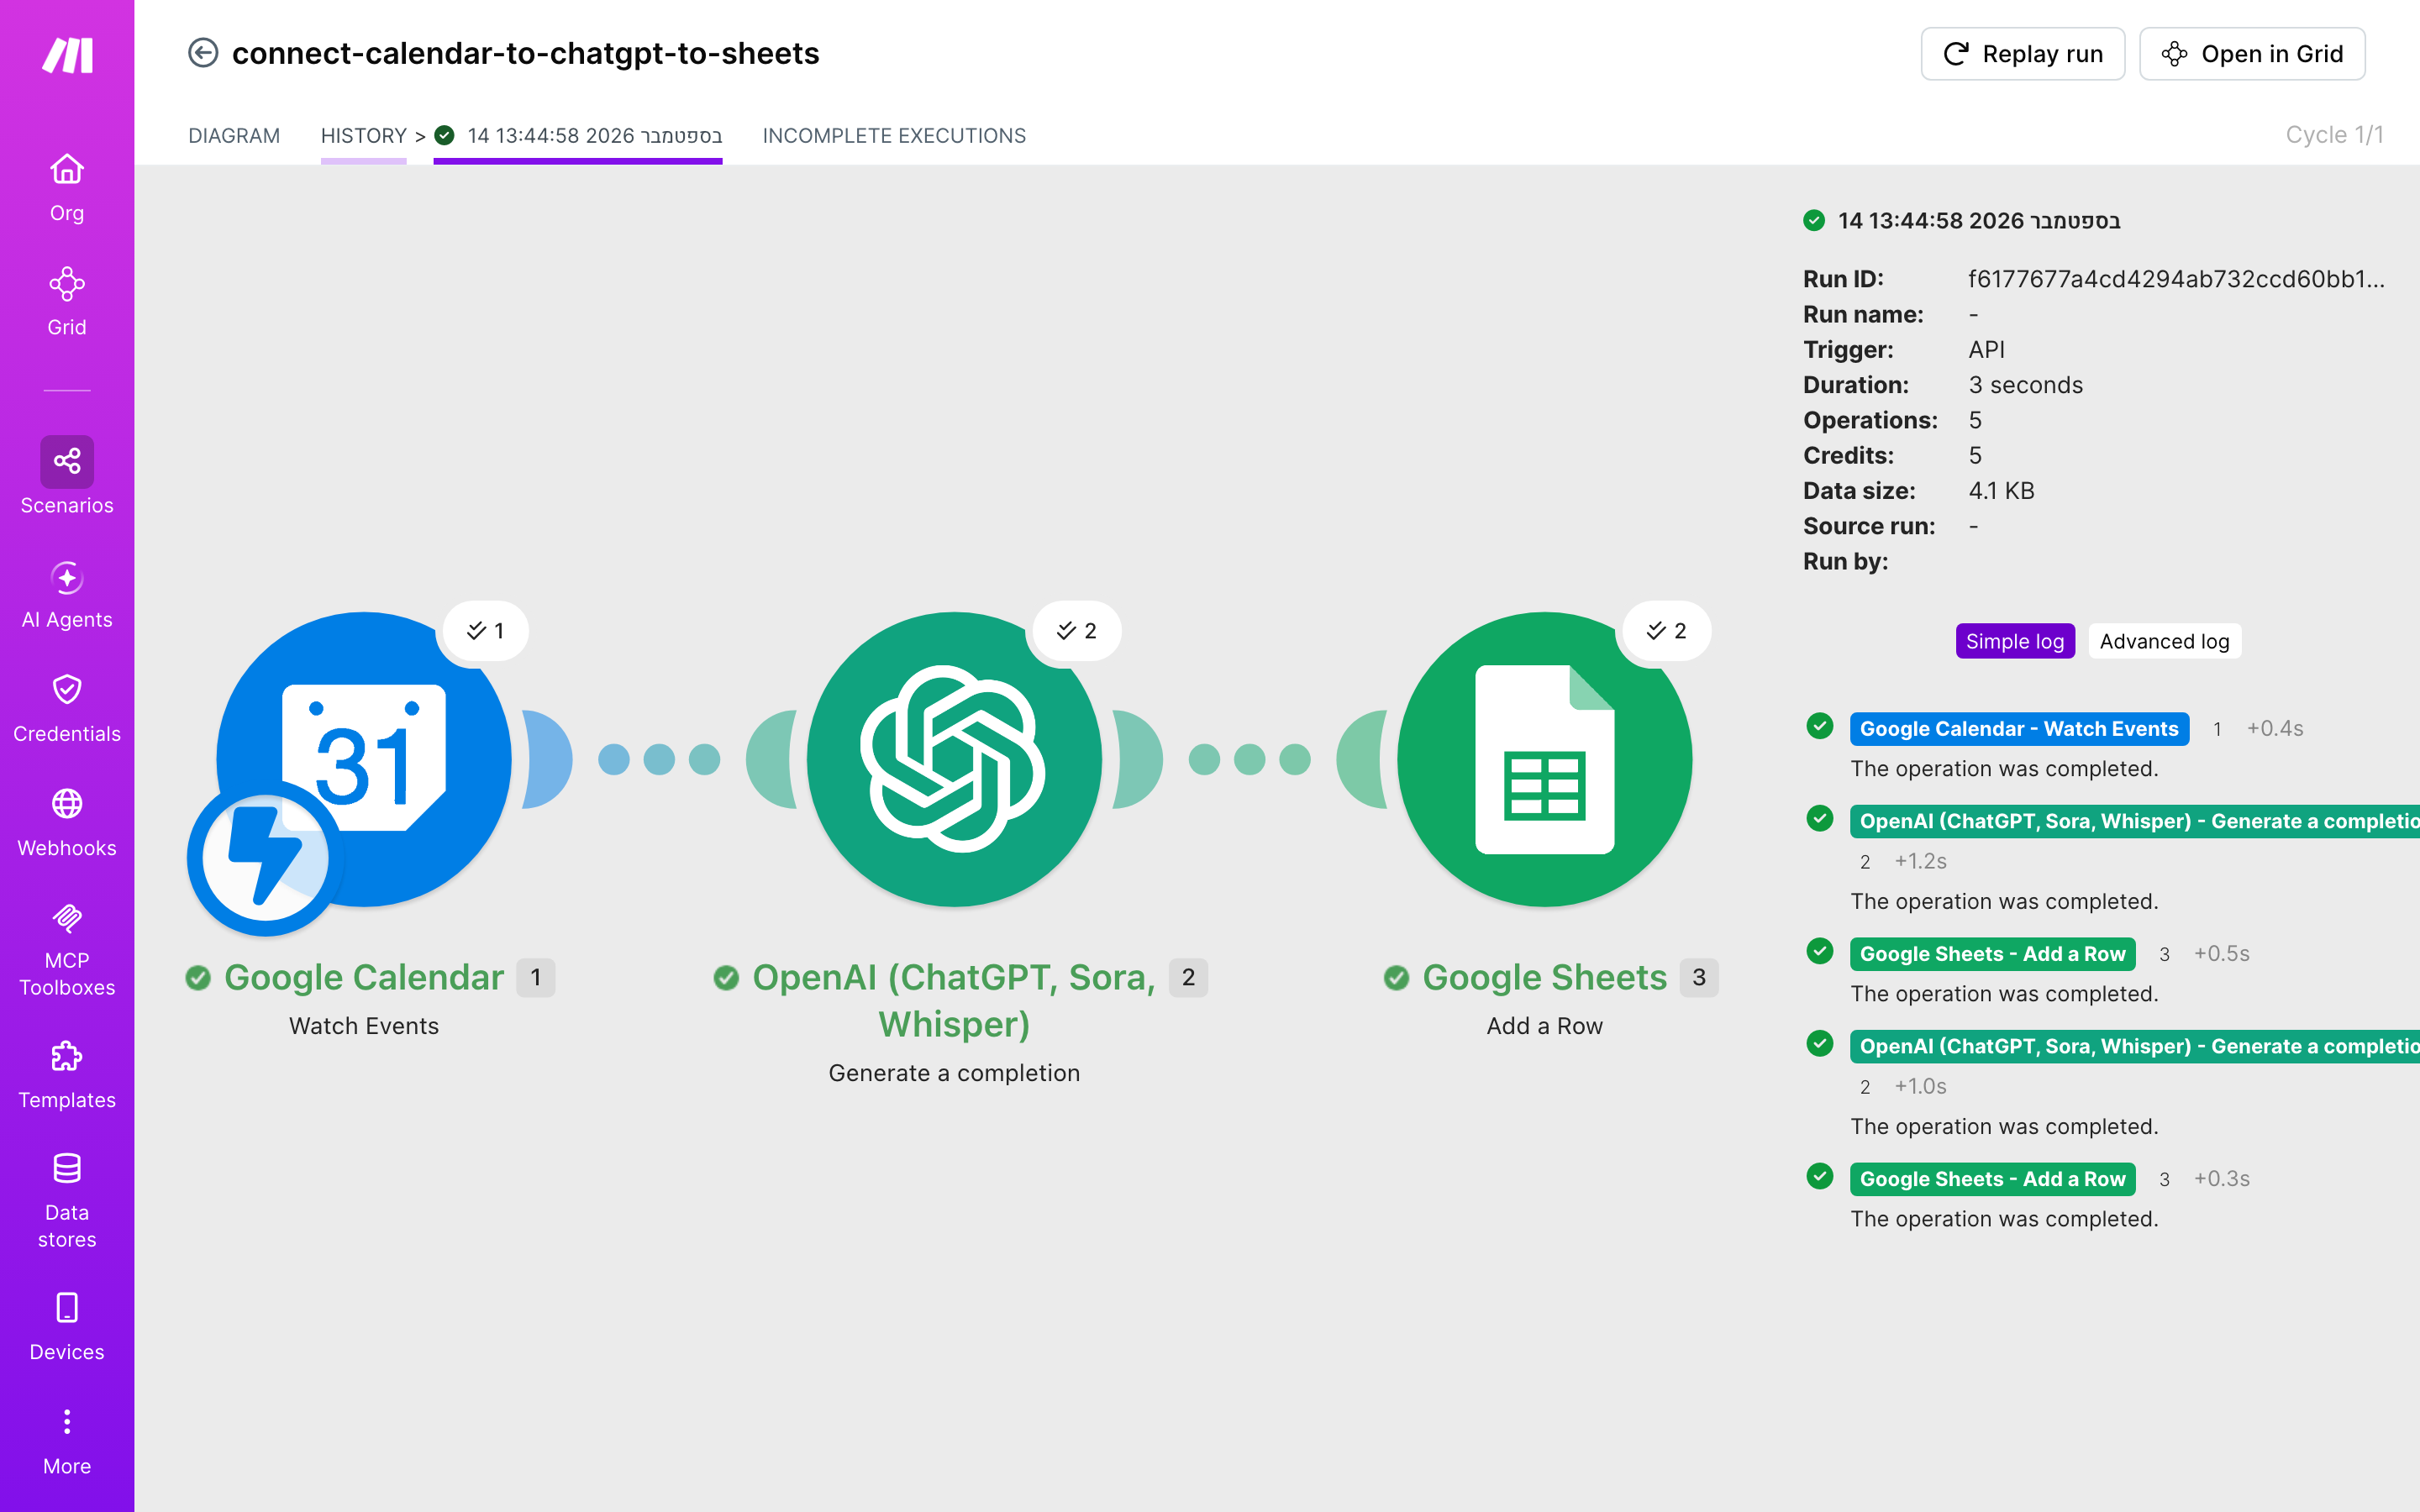The image size is (2420, 1512).
Task: Open Google Calendar operations bubble showing 1
Action: click(x=486, y=630)
